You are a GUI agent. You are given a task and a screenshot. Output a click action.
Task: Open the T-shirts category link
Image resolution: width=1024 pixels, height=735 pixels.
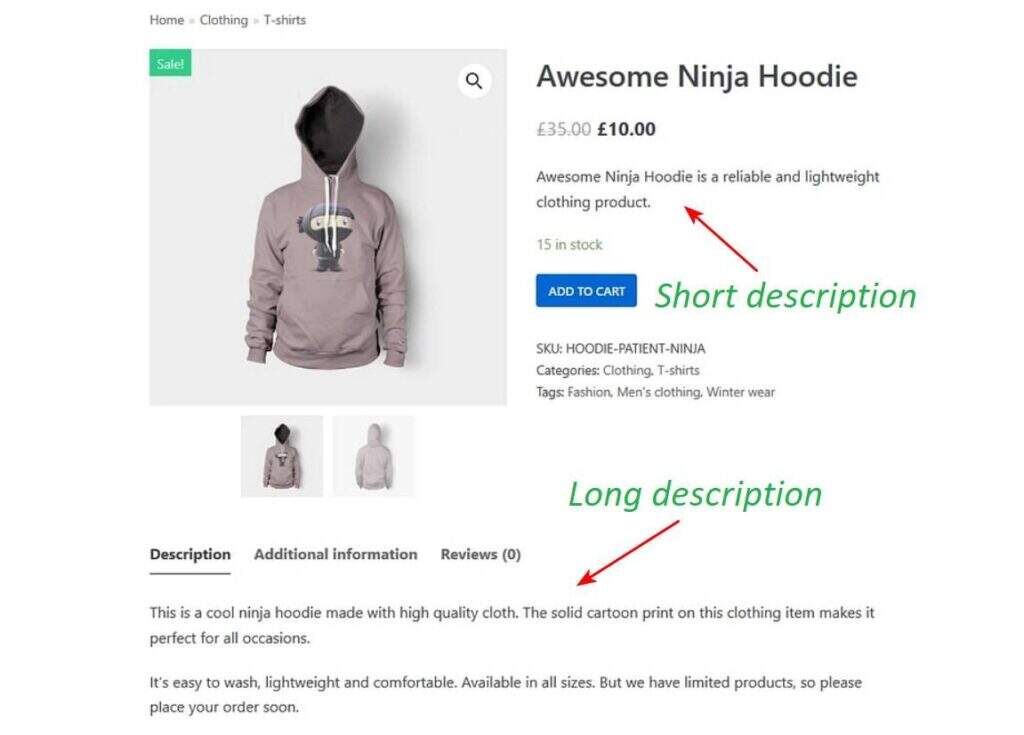[x=678, y=370]
